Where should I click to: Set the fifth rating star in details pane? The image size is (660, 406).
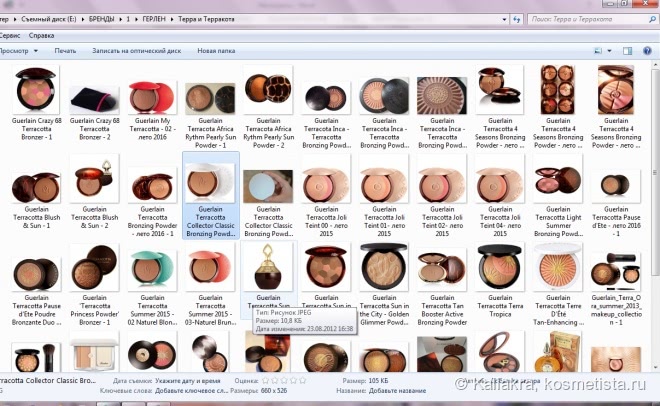302,380
